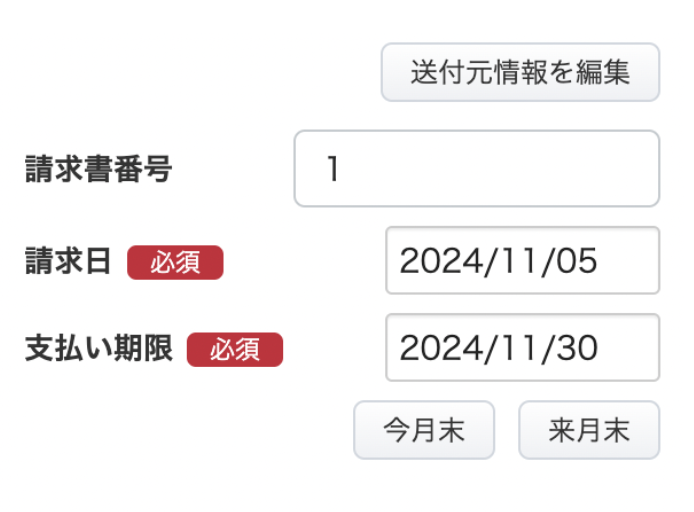Set payment deadline to end of next month
Screen dimensions: 694x512
click(589, 430)
